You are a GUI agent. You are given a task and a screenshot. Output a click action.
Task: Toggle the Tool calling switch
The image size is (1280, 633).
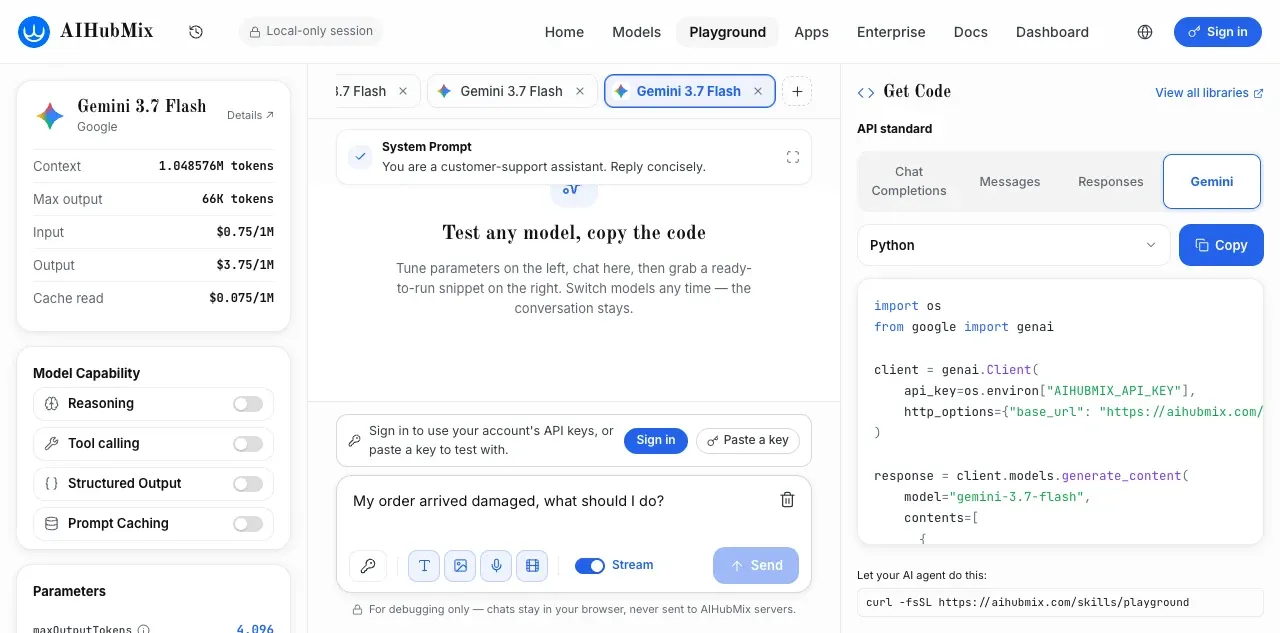[x=248, y=444]
